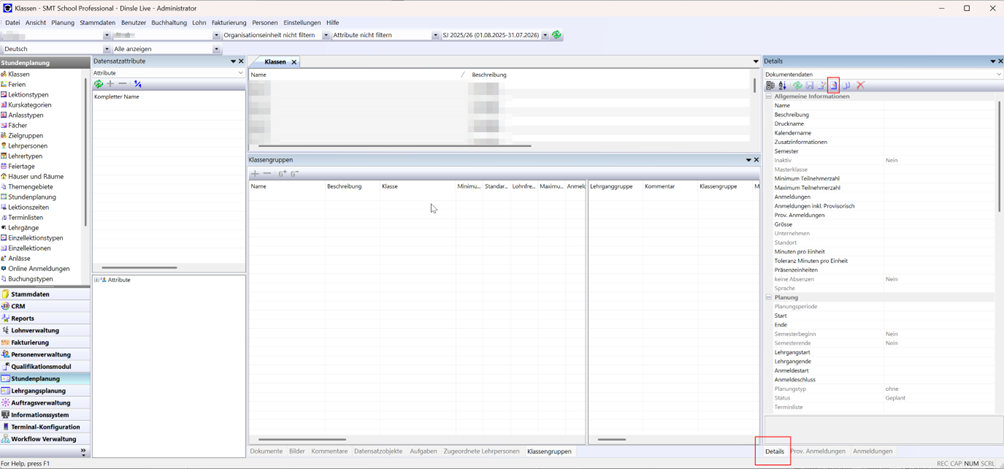Open the school year SJ 2025/26 dropdown
The image size is (1004, 469).
[x=545, y=35]
